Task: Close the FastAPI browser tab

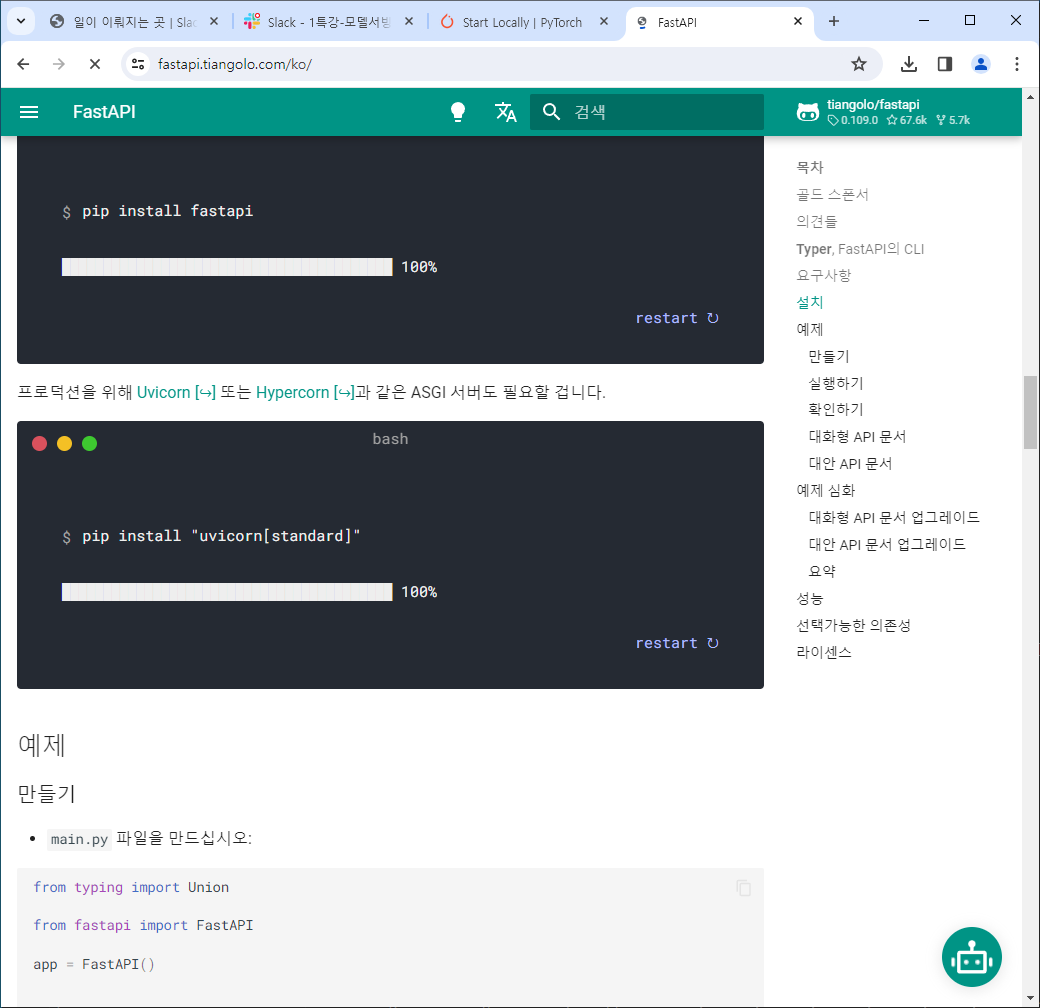Action: pos(798,21)
